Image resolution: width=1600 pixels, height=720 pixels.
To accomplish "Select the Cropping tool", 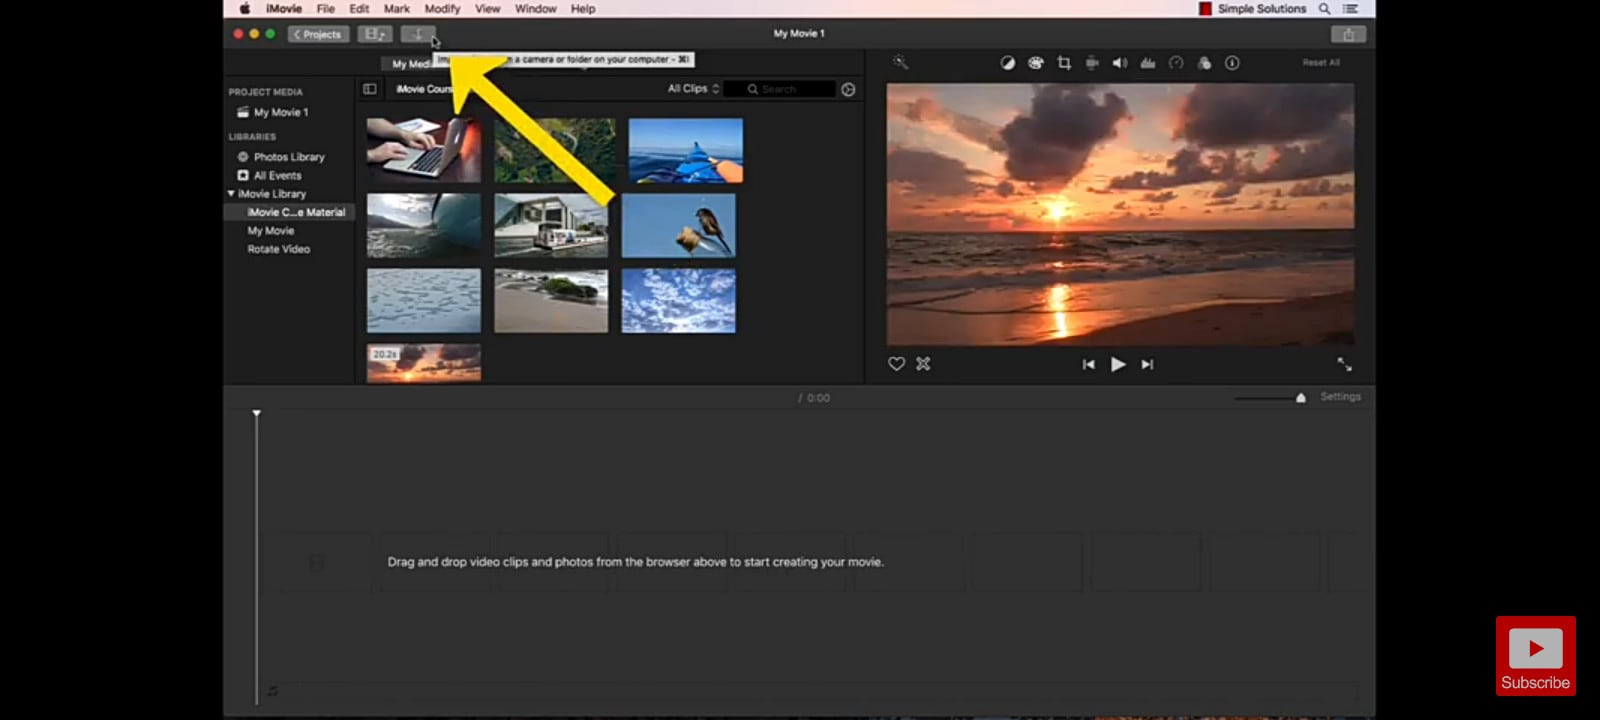I will pyautogui.click(x=1064, y=63).
